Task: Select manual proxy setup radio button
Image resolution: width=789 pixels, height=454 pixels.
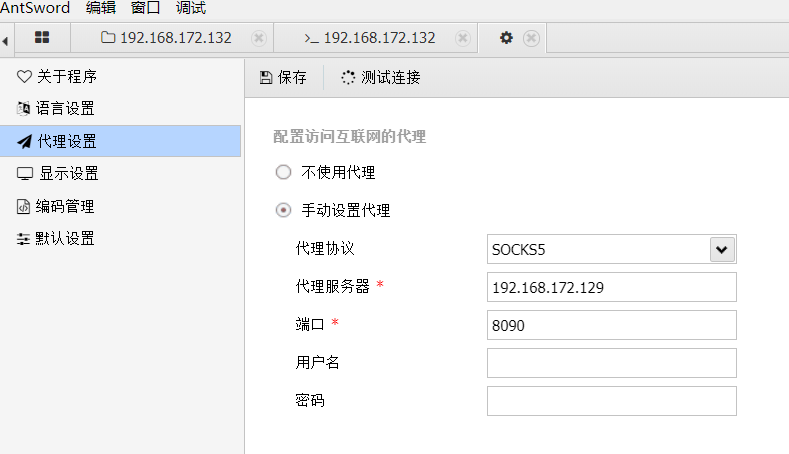Action: pyautogui.click(x=283, y=210)
